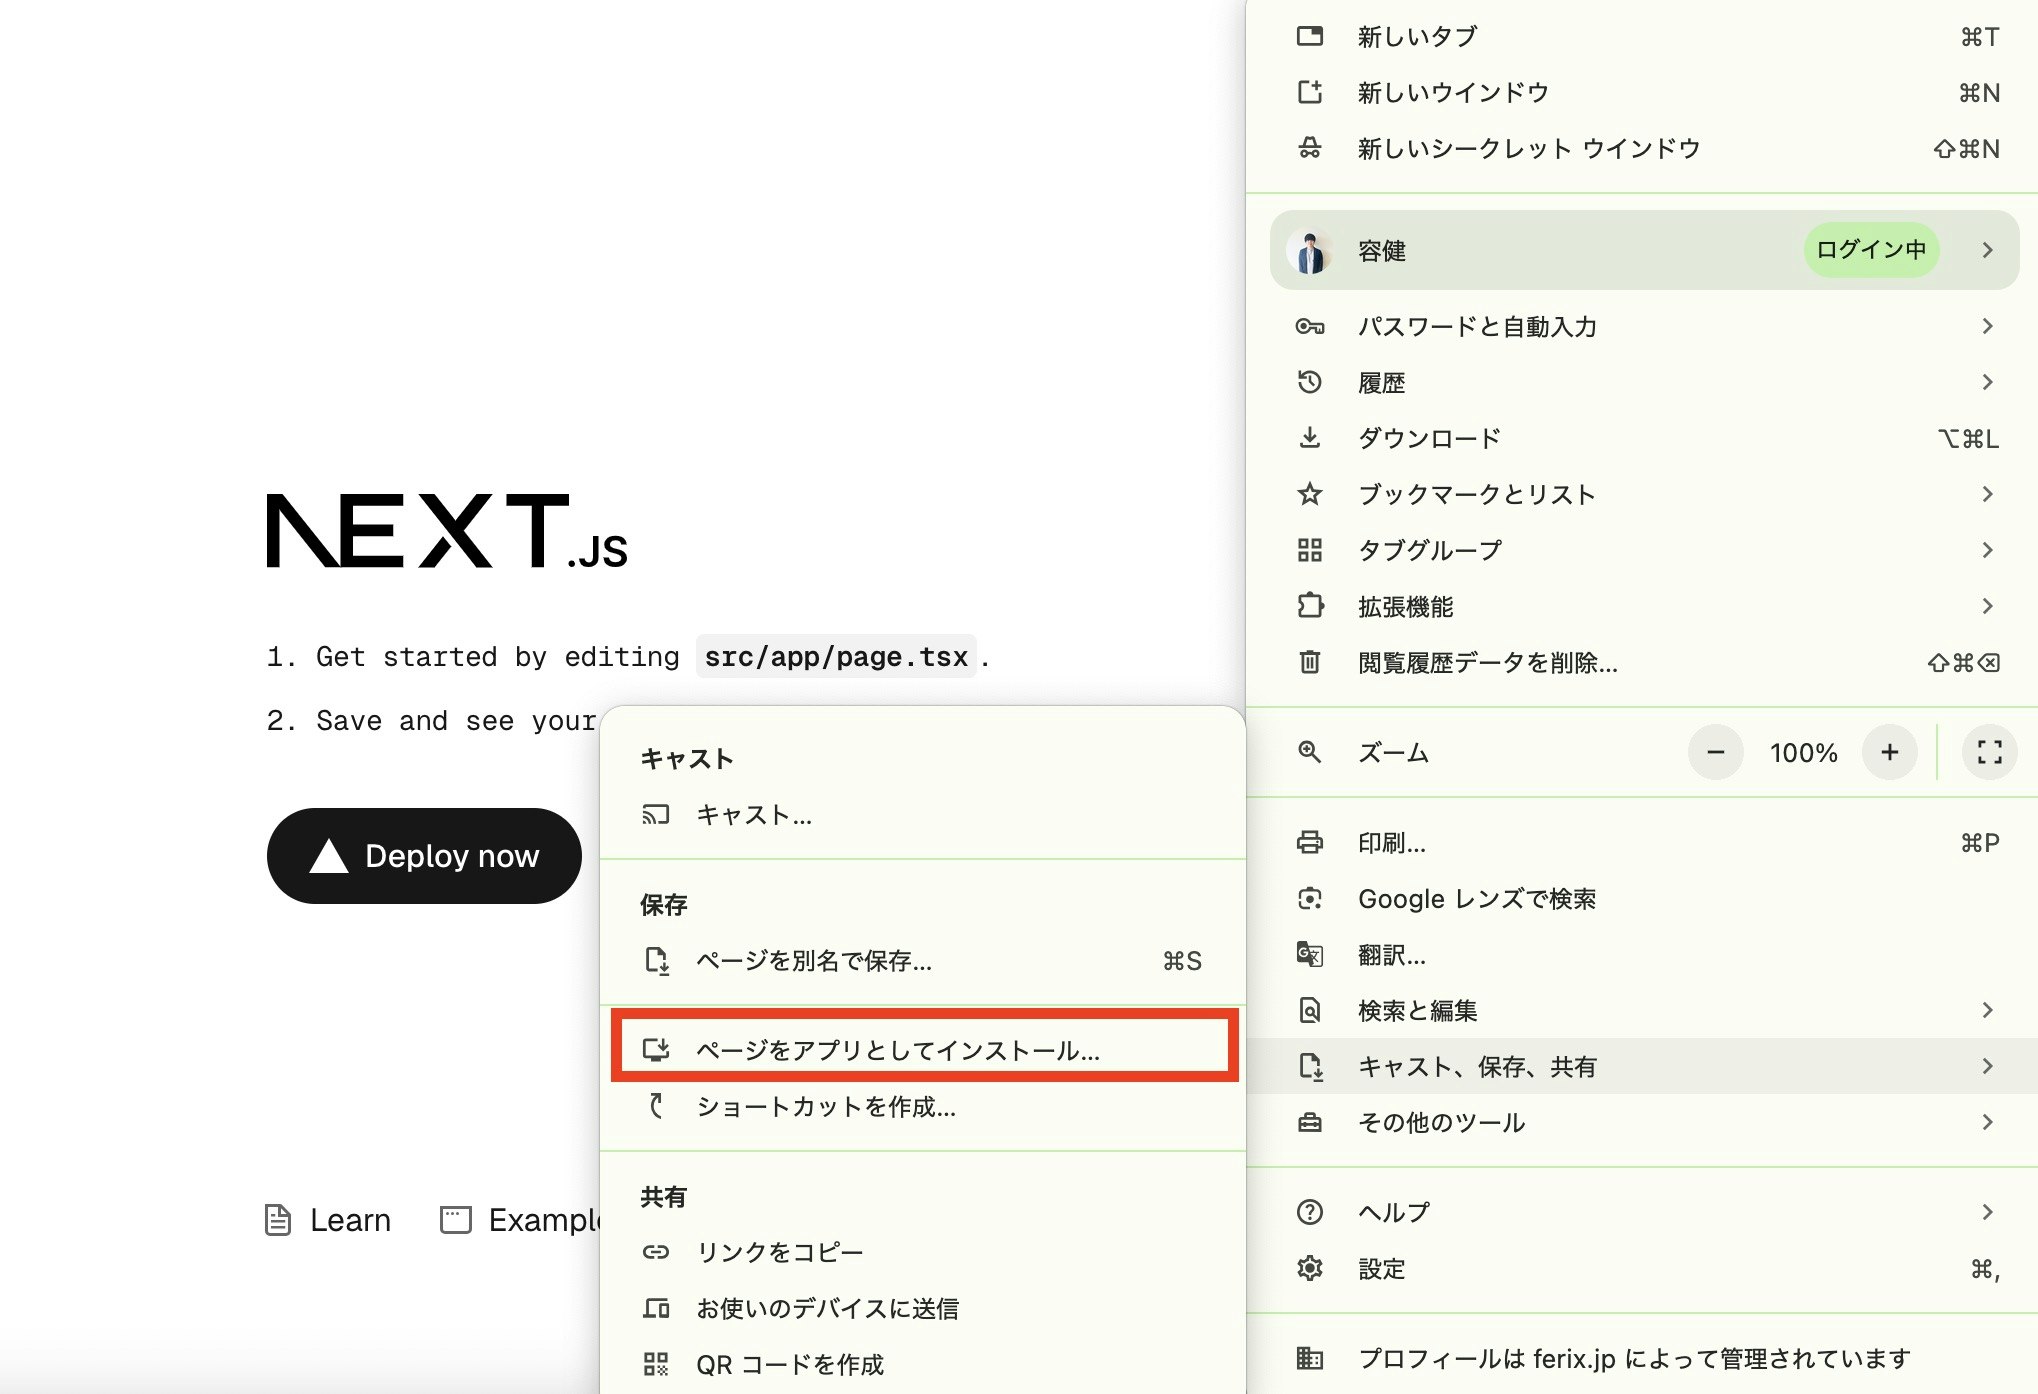Click the settings gear icon

click(x=1309, y=1269)
